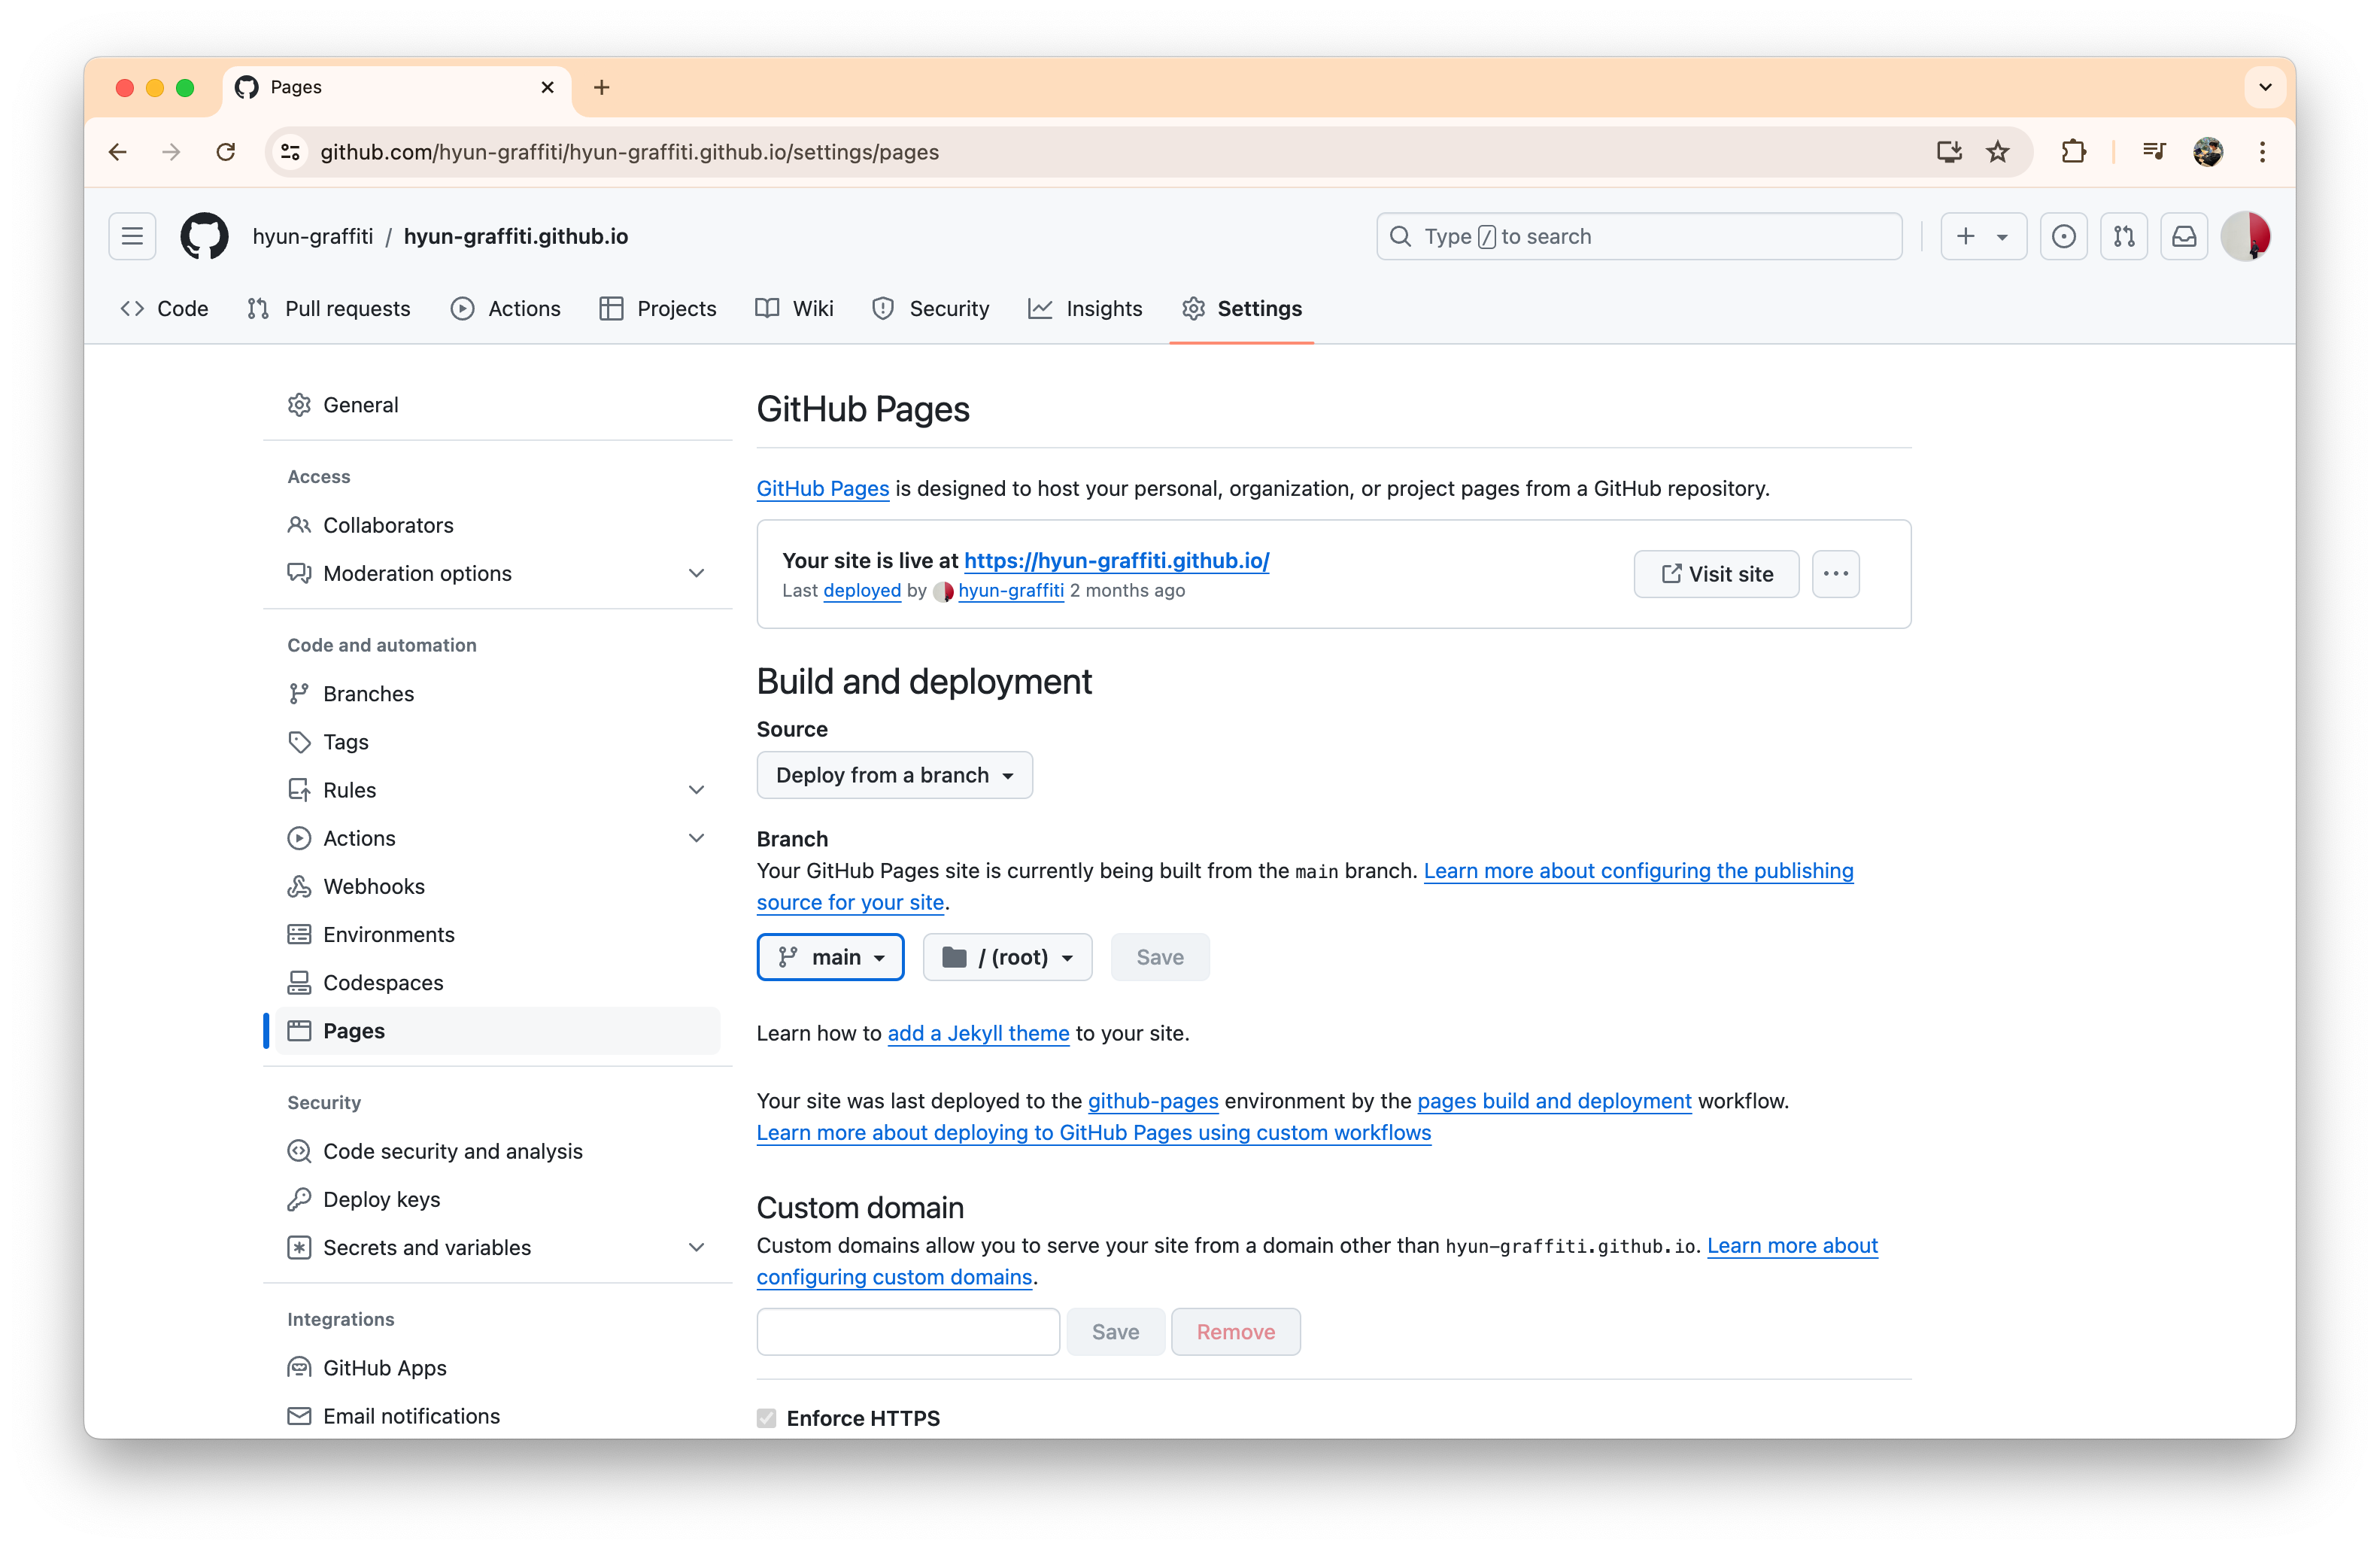Click the deployed link under site URL

tap(861, 590)
